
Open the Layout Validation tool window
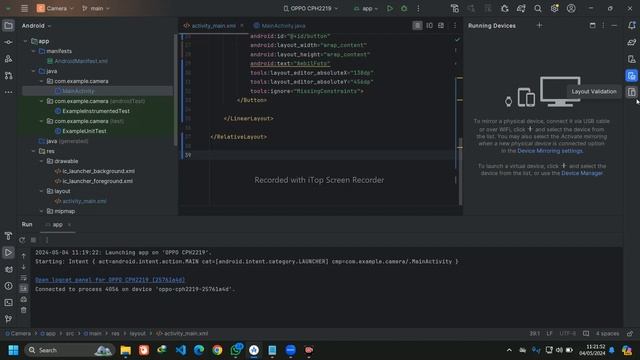coord(631,92)
